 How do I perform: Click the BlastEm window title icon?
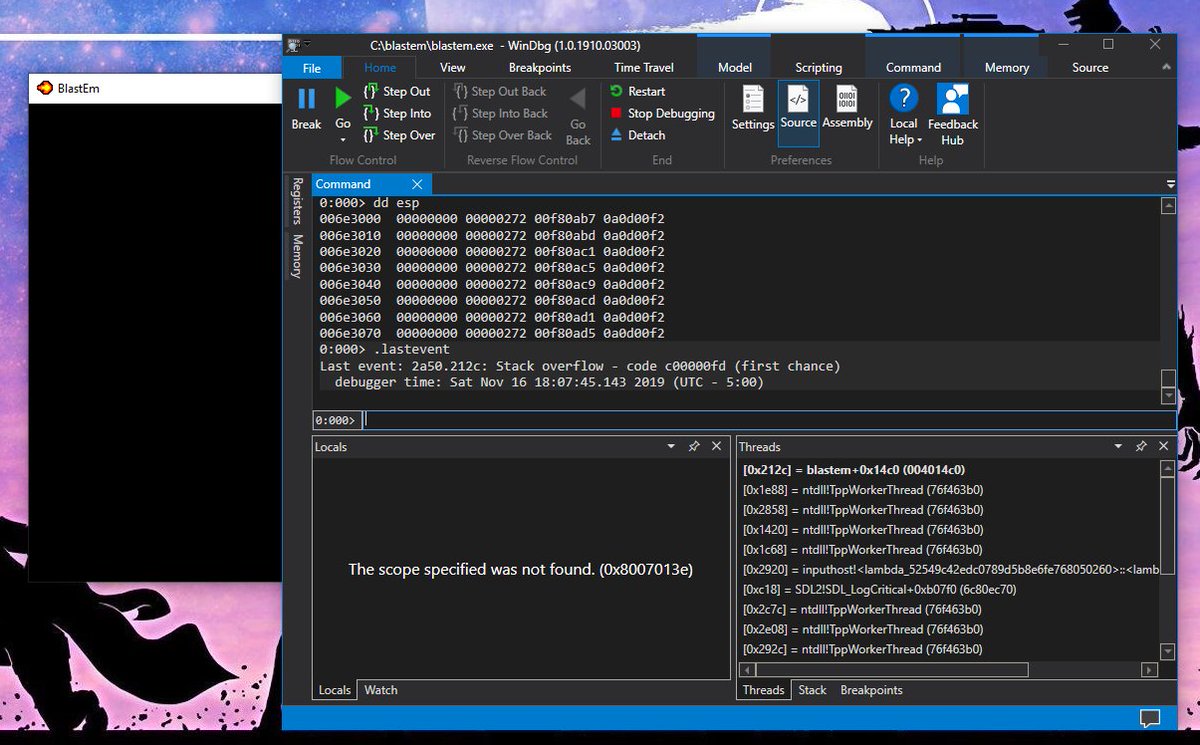[45, 88]
